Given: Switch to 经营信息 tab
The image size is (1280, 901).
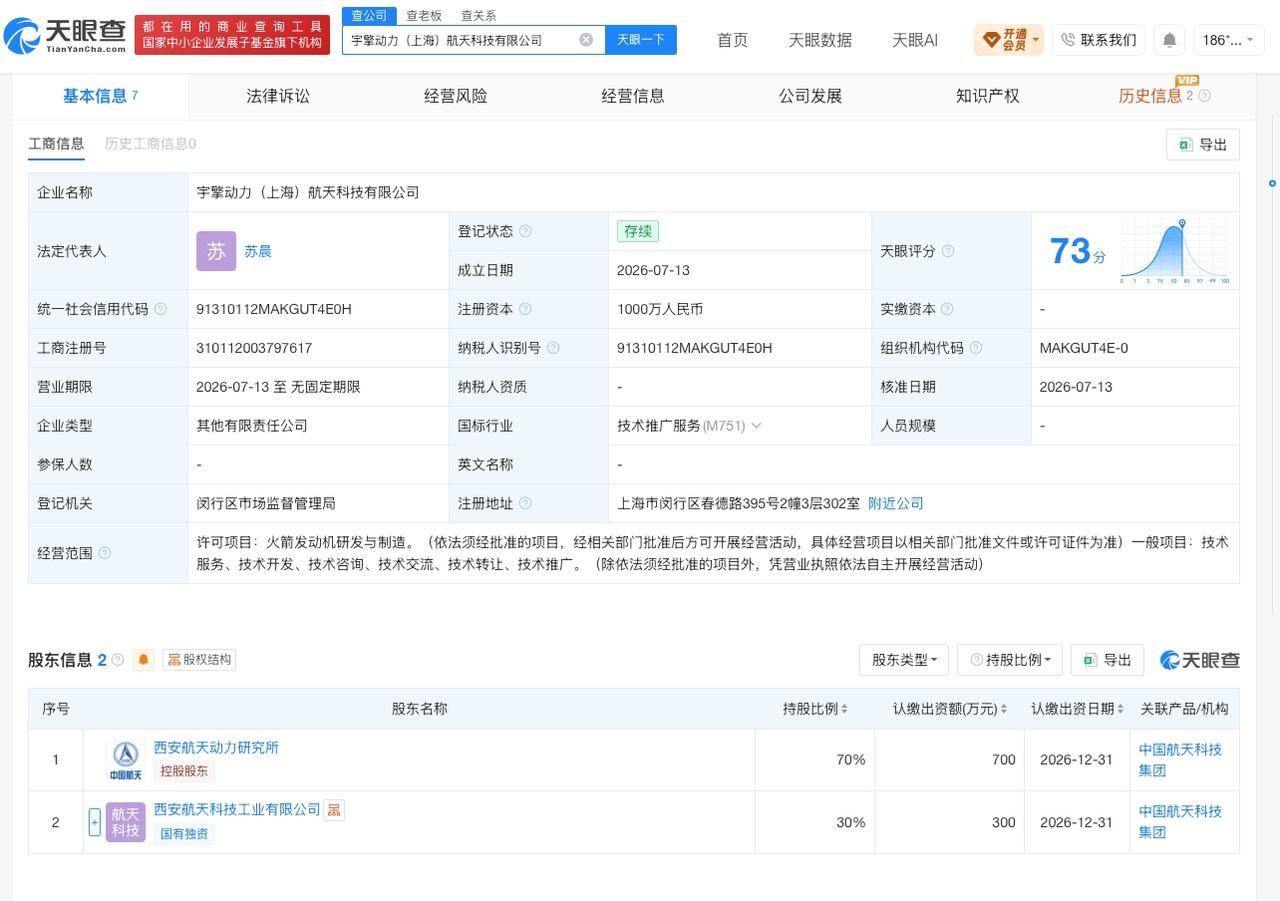Looking at the screenshot, I should click(633, 96).
